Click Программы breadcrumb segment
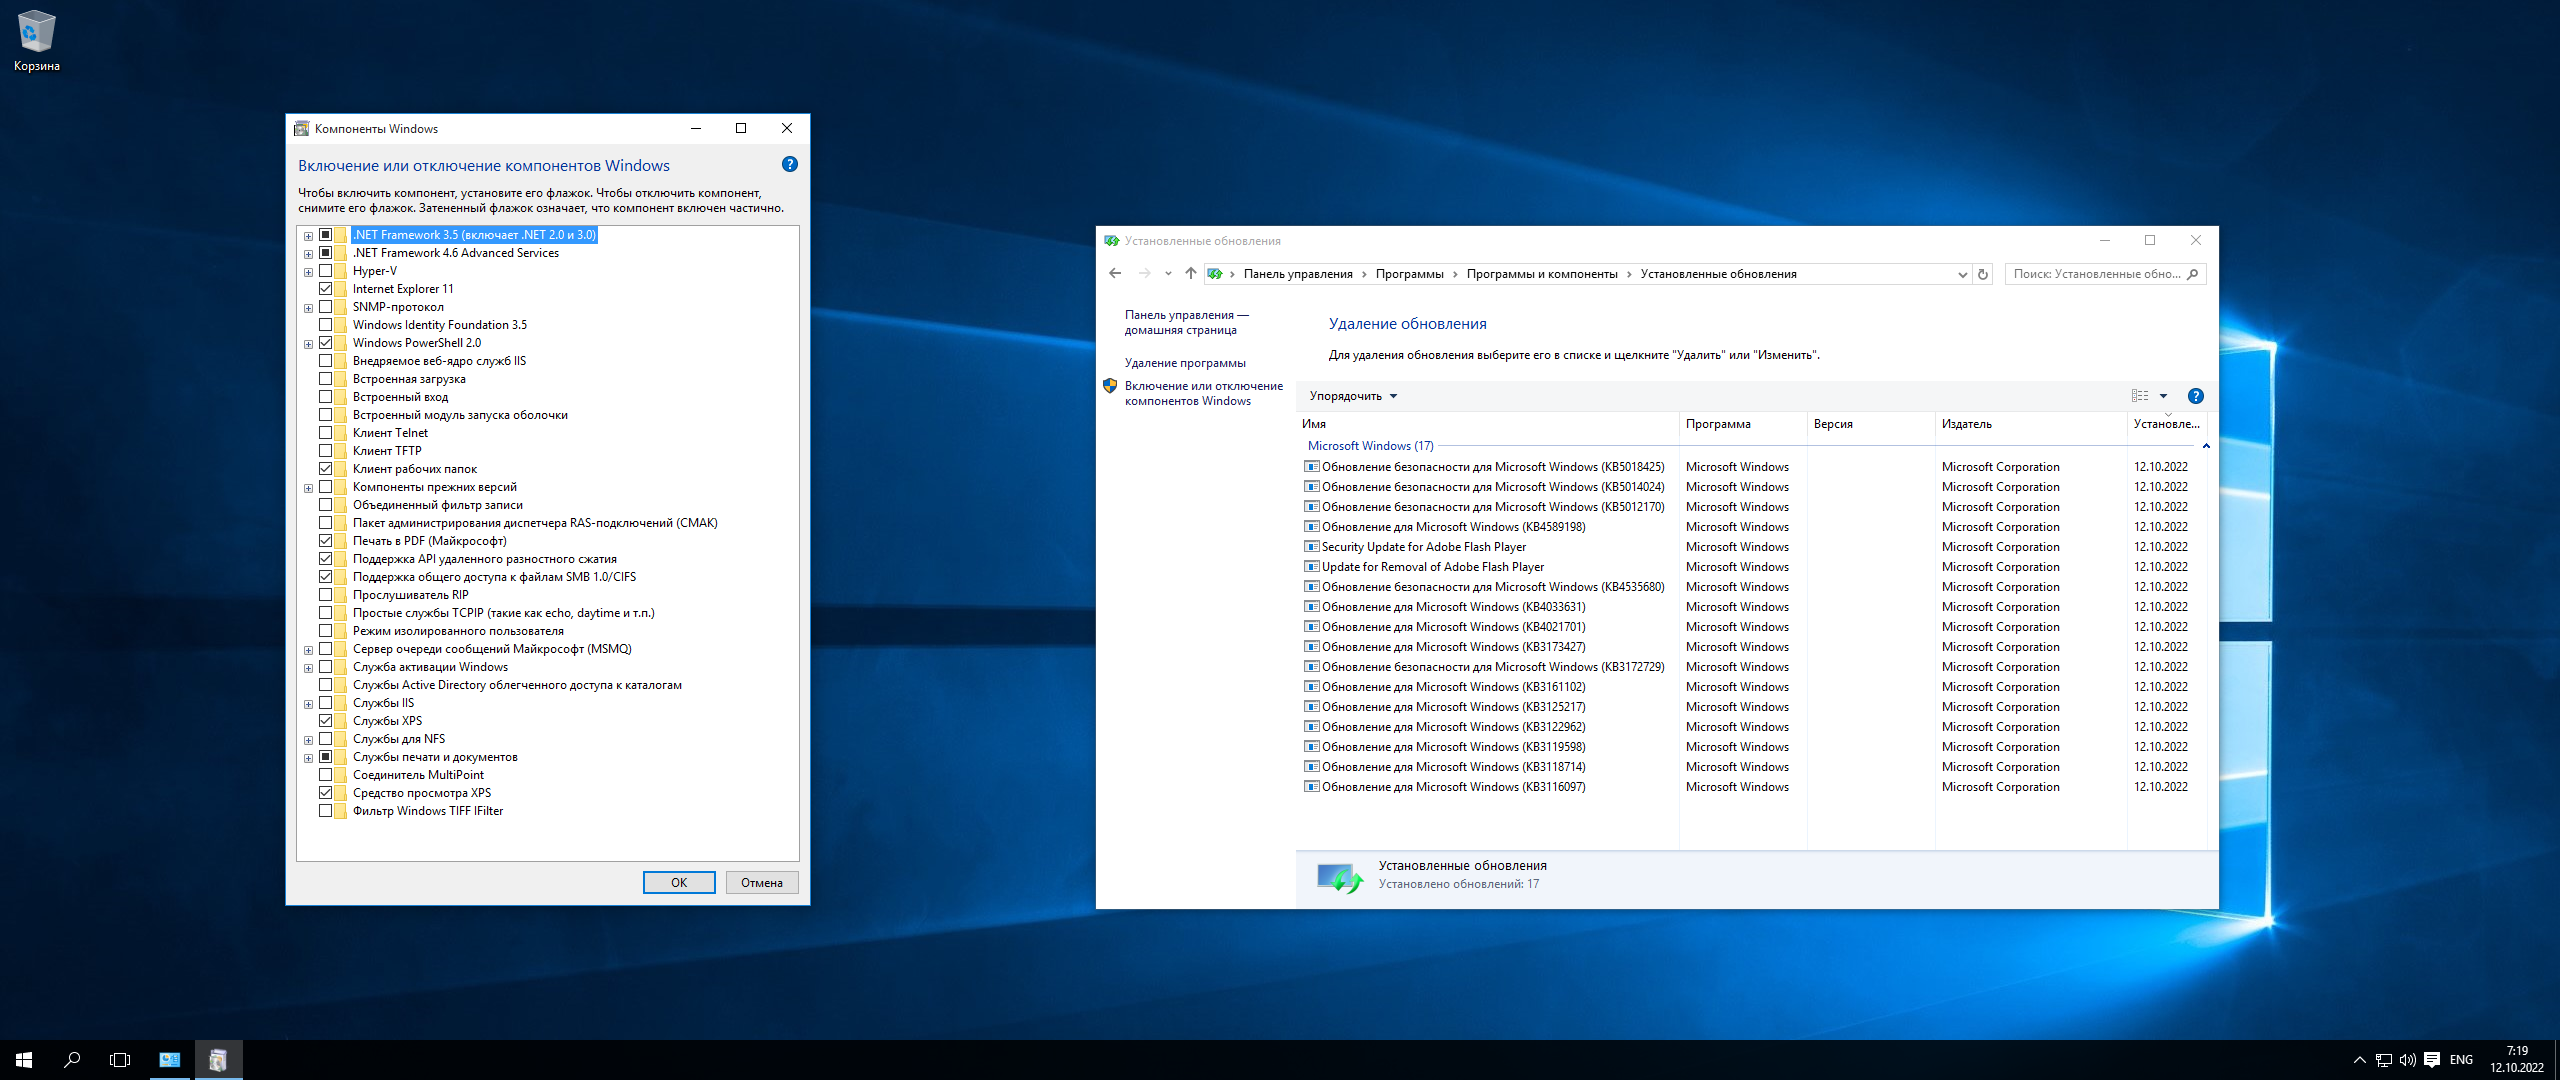Screen dimensions: 2560x1080 [1409, 274]
